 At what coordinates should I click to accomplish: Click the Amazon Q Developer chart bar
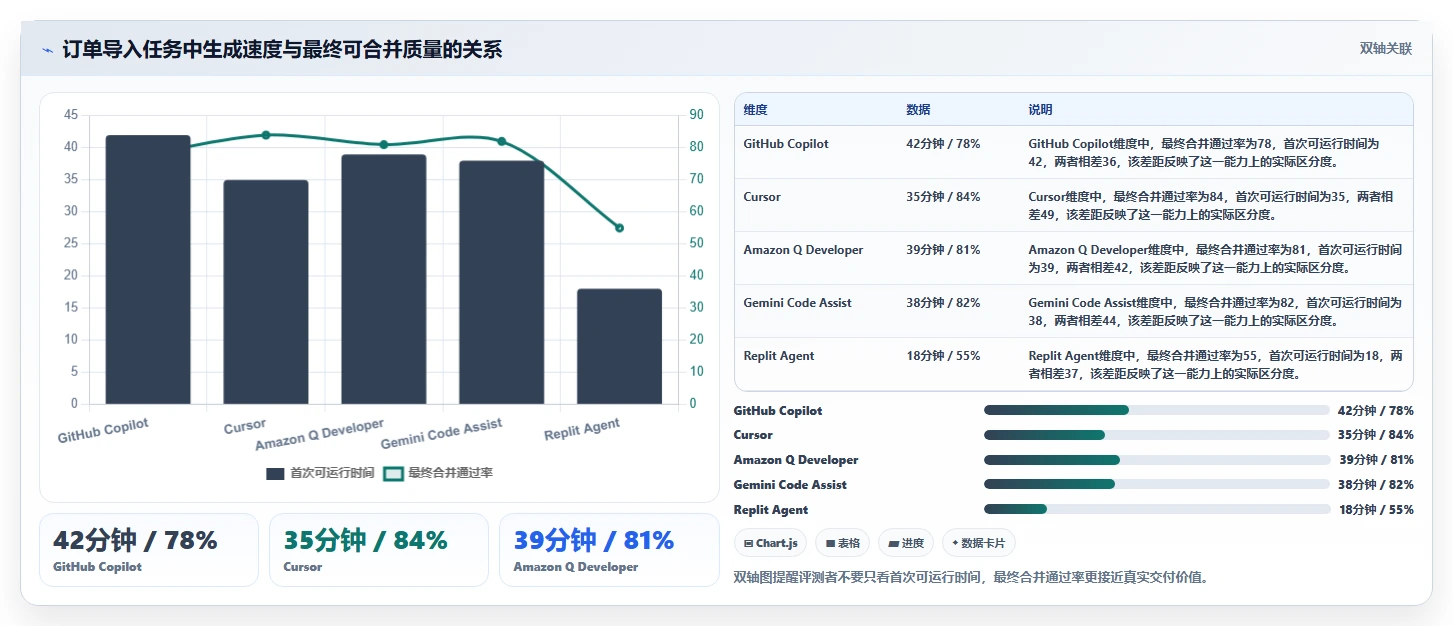point(384,279)
